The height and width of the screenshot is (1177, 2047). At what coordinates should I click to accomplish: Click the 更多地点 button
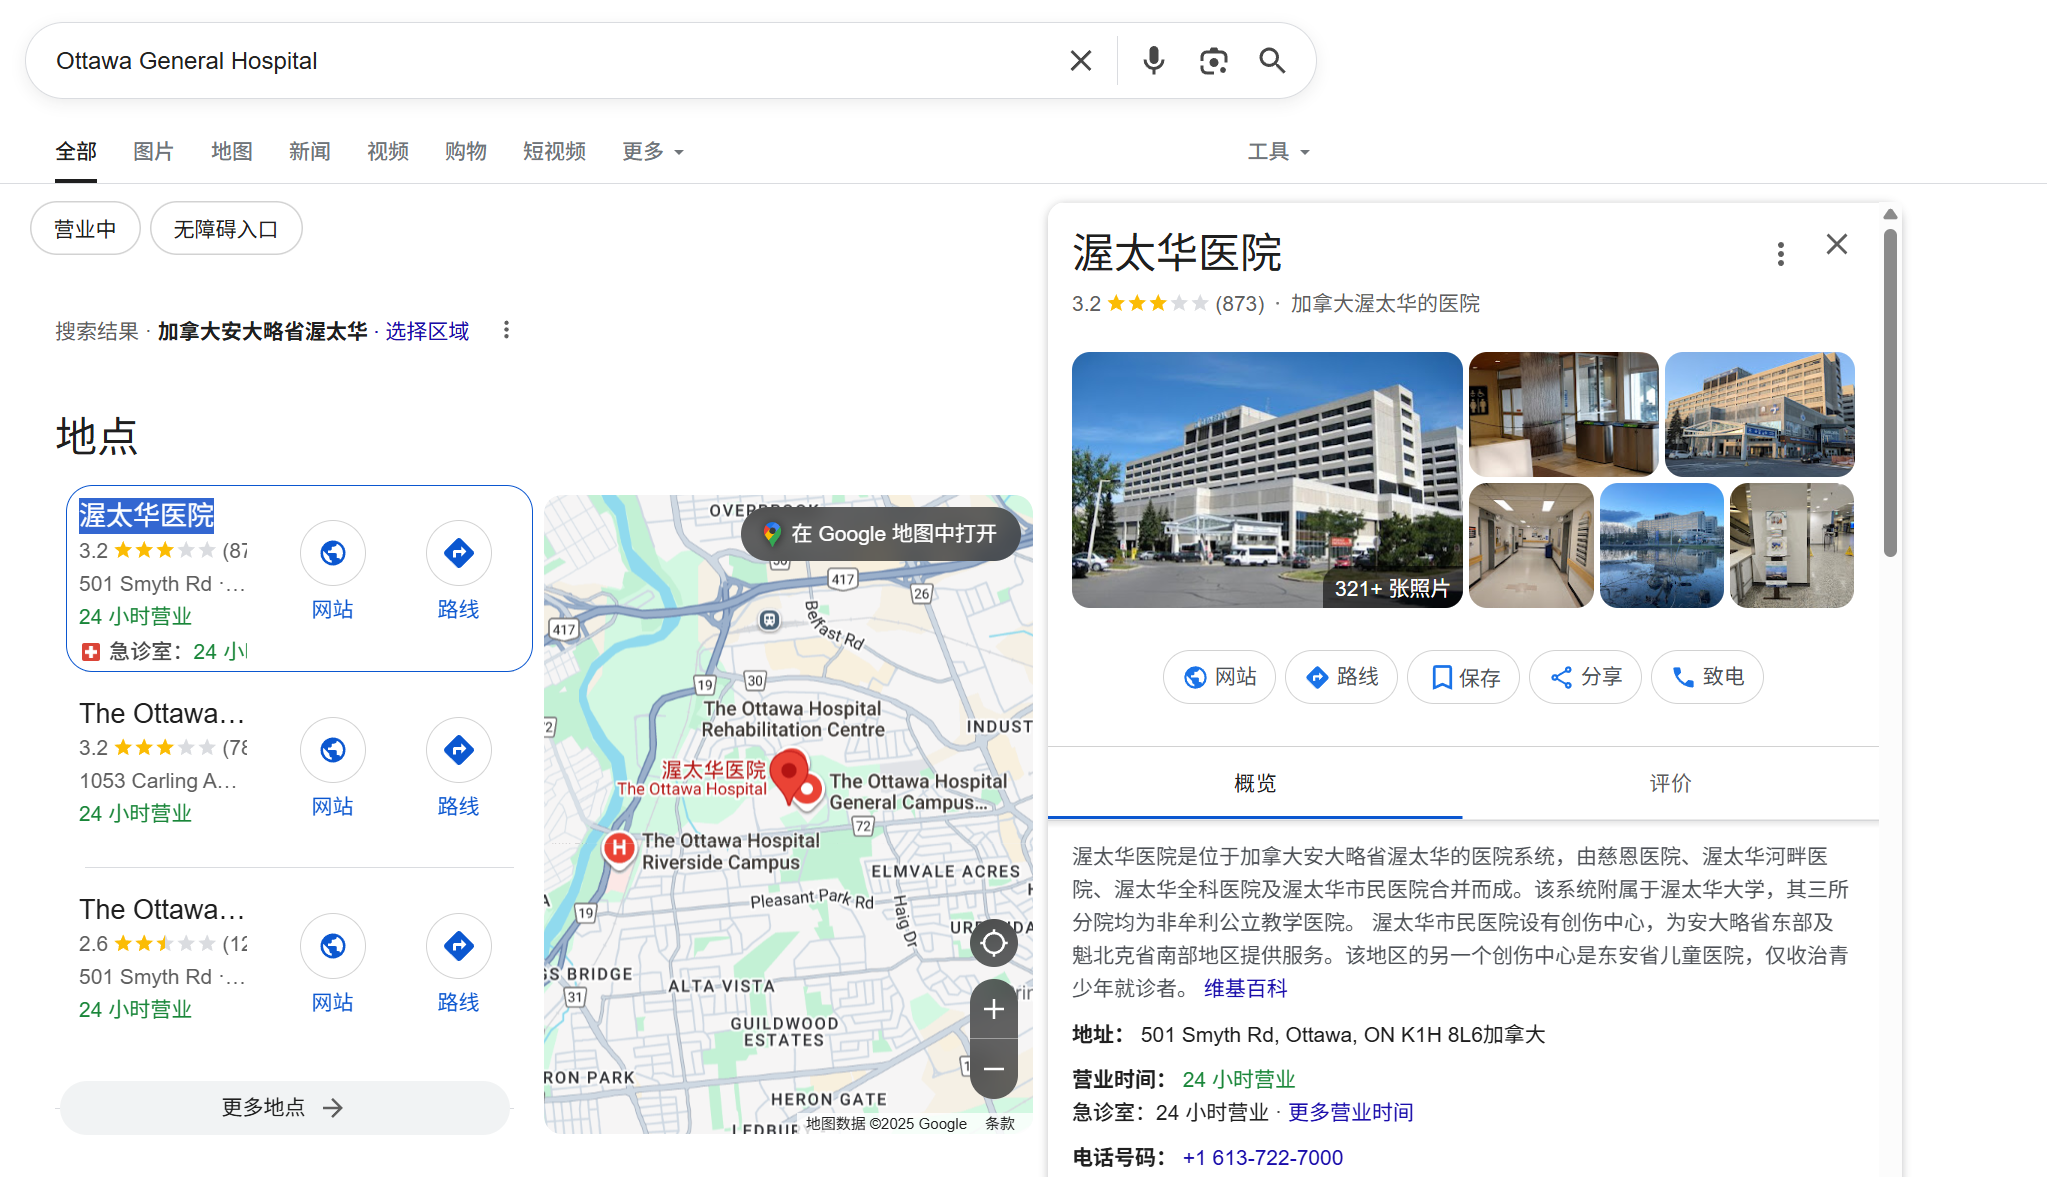[284, 1107]
